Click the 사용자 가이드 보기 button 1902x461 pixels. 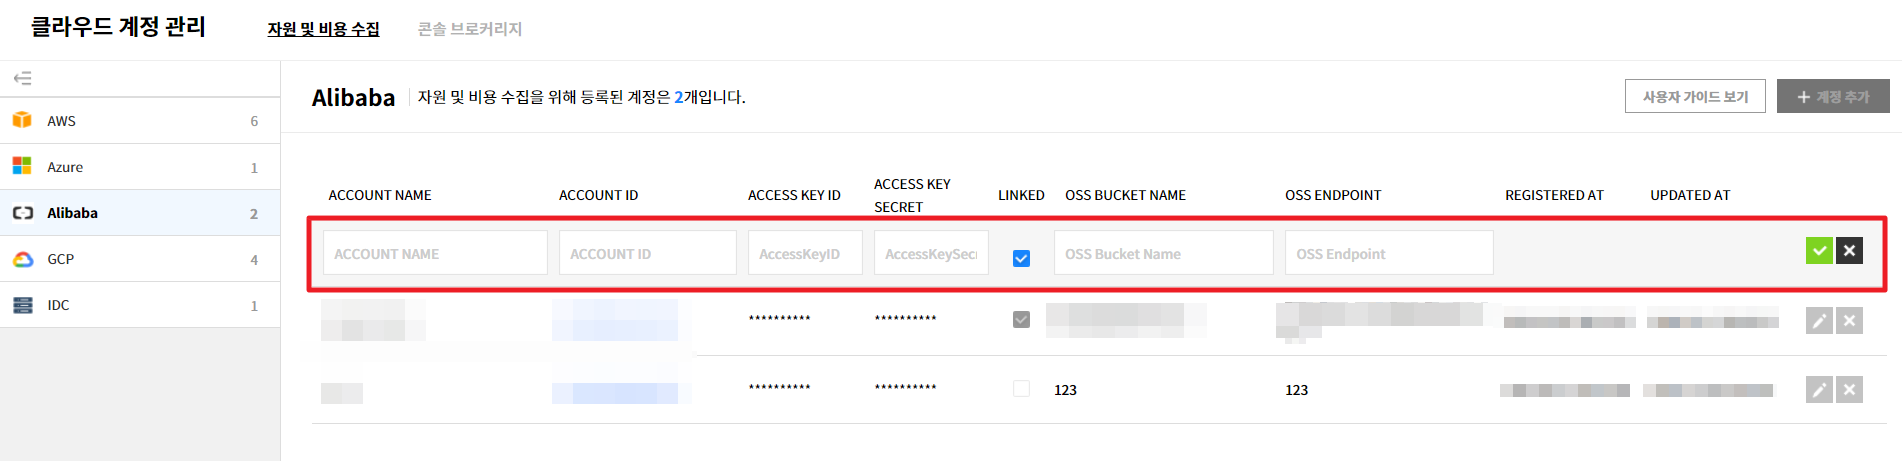(1695, 96)
